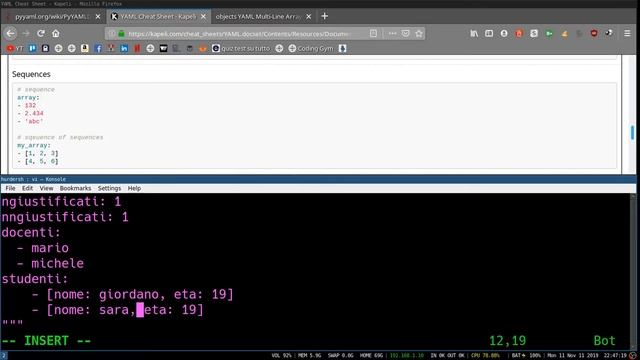Click the '- michele' line in vi
The image size is (640, 360).
(50, 264)
